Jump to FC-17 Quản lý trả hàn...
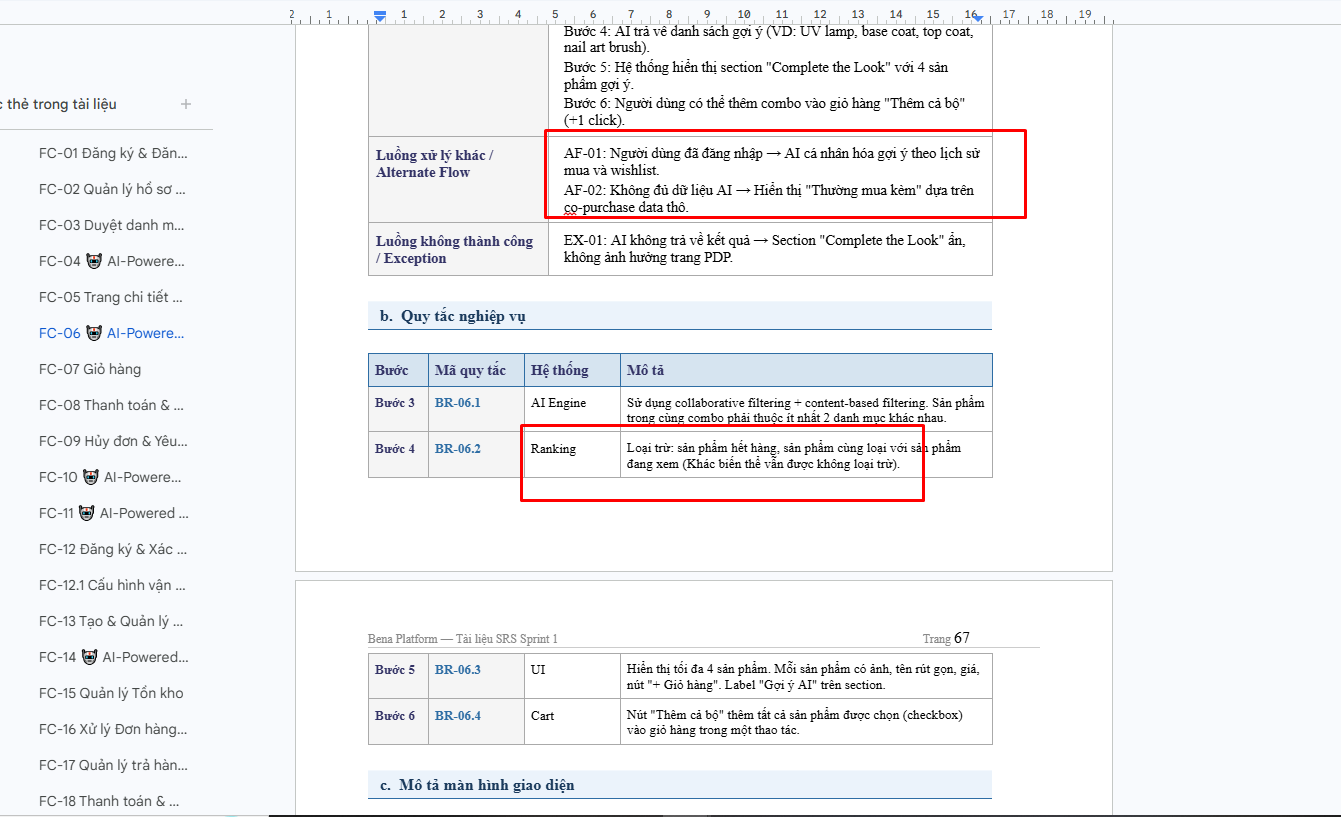 tap(113, 765)
